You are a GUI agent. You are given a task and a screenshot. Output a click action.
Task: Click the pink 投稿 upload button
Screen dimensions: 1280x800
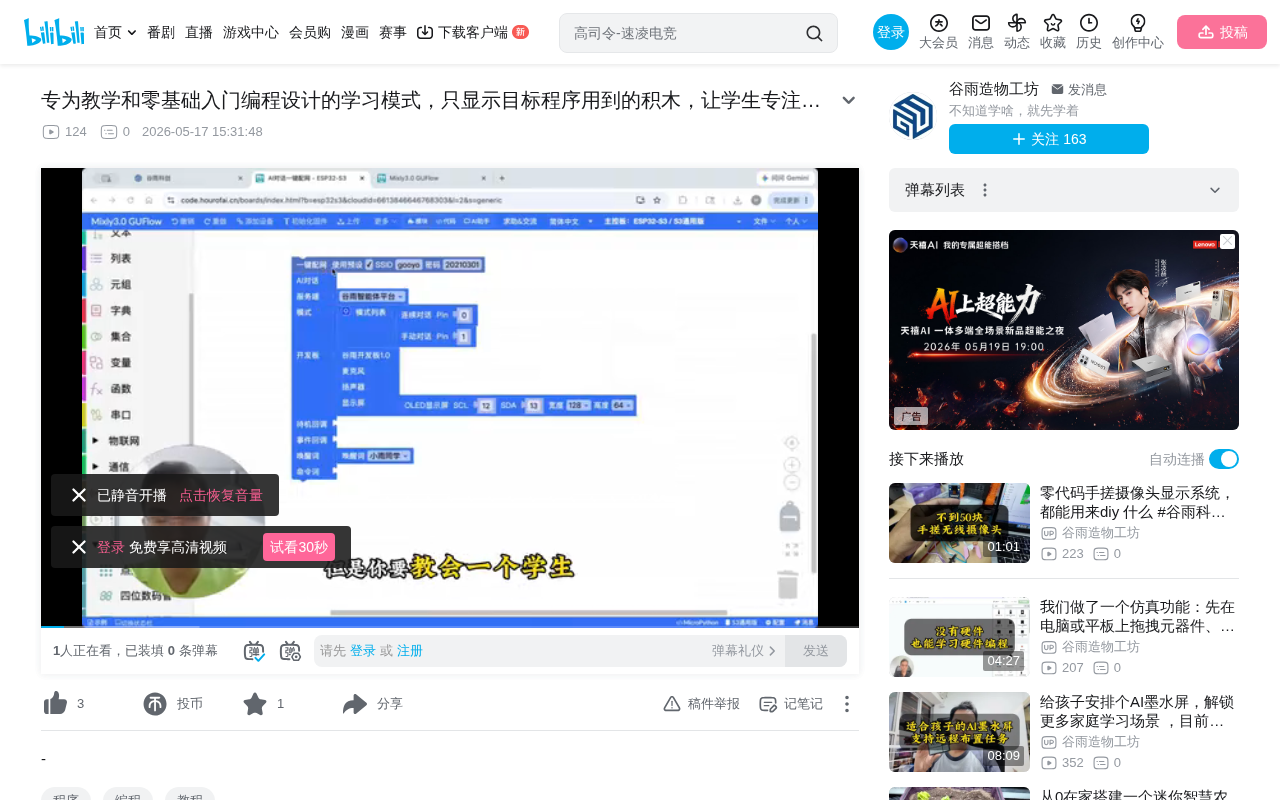coord(1222,32)
